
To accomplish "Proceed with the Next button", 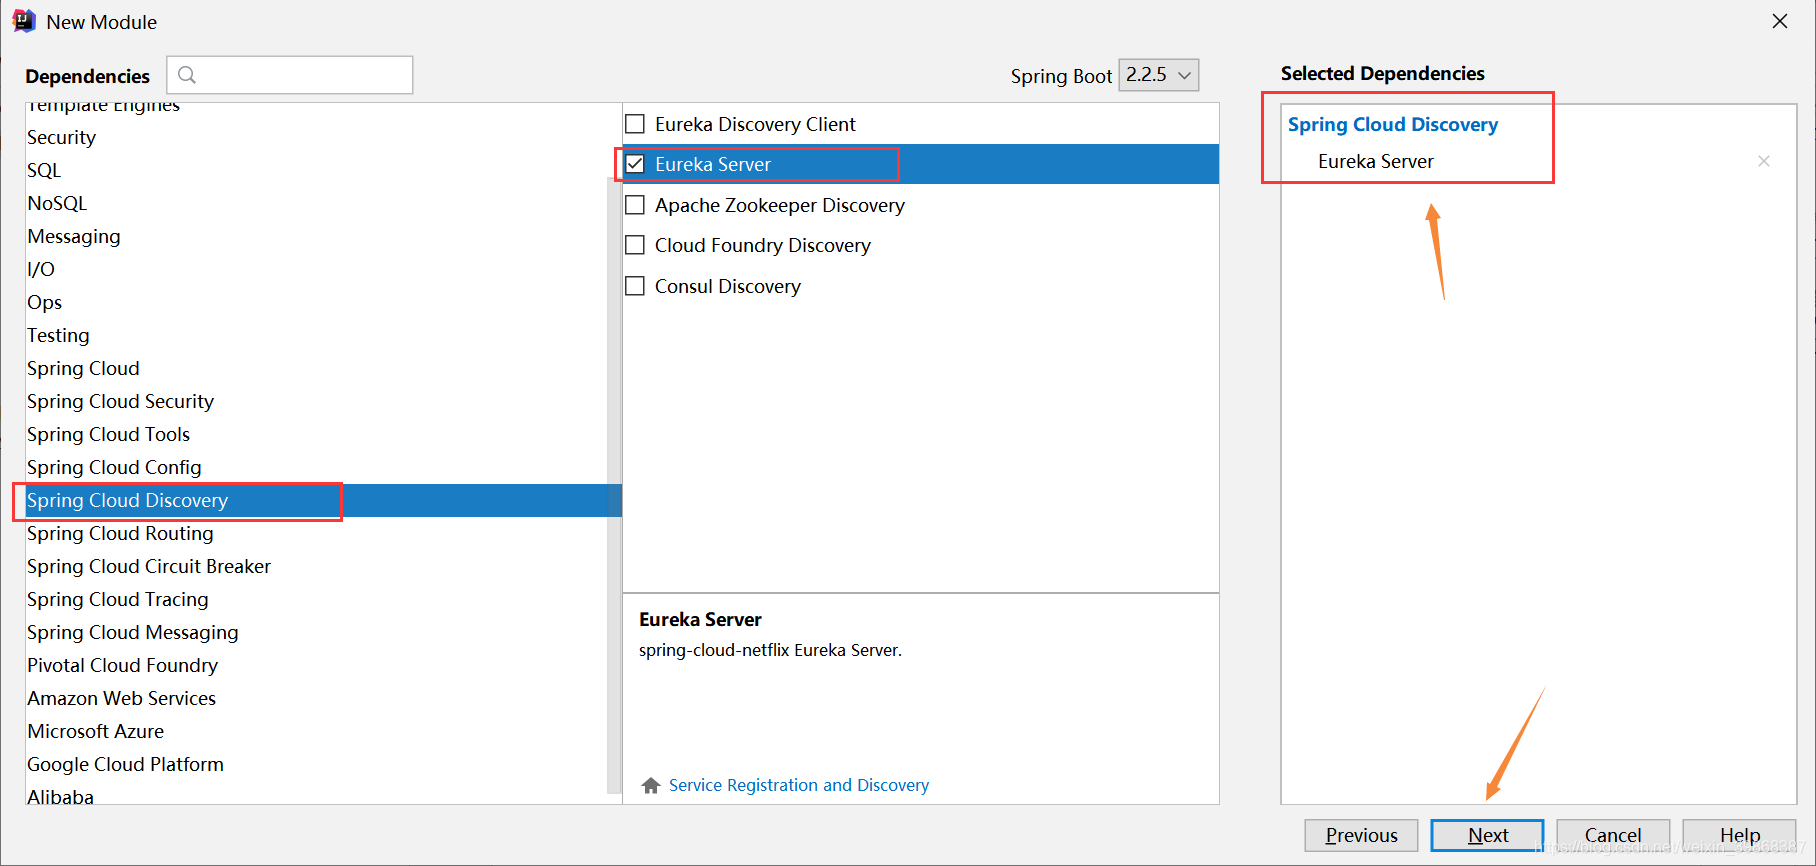I will (x=1487, y=835).
